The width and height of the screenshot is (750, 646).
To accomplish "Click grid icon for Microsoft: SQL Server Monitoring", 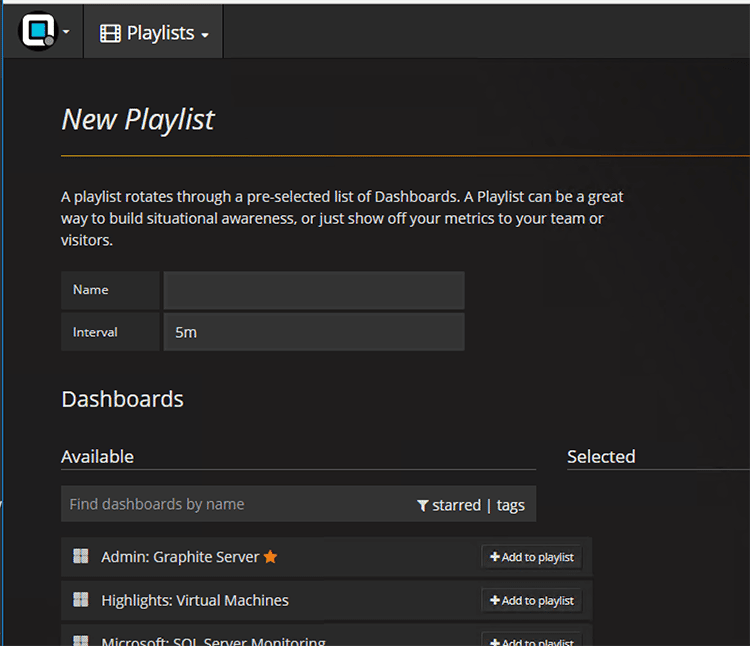I will pyautogui.click(x=81, y=640).
